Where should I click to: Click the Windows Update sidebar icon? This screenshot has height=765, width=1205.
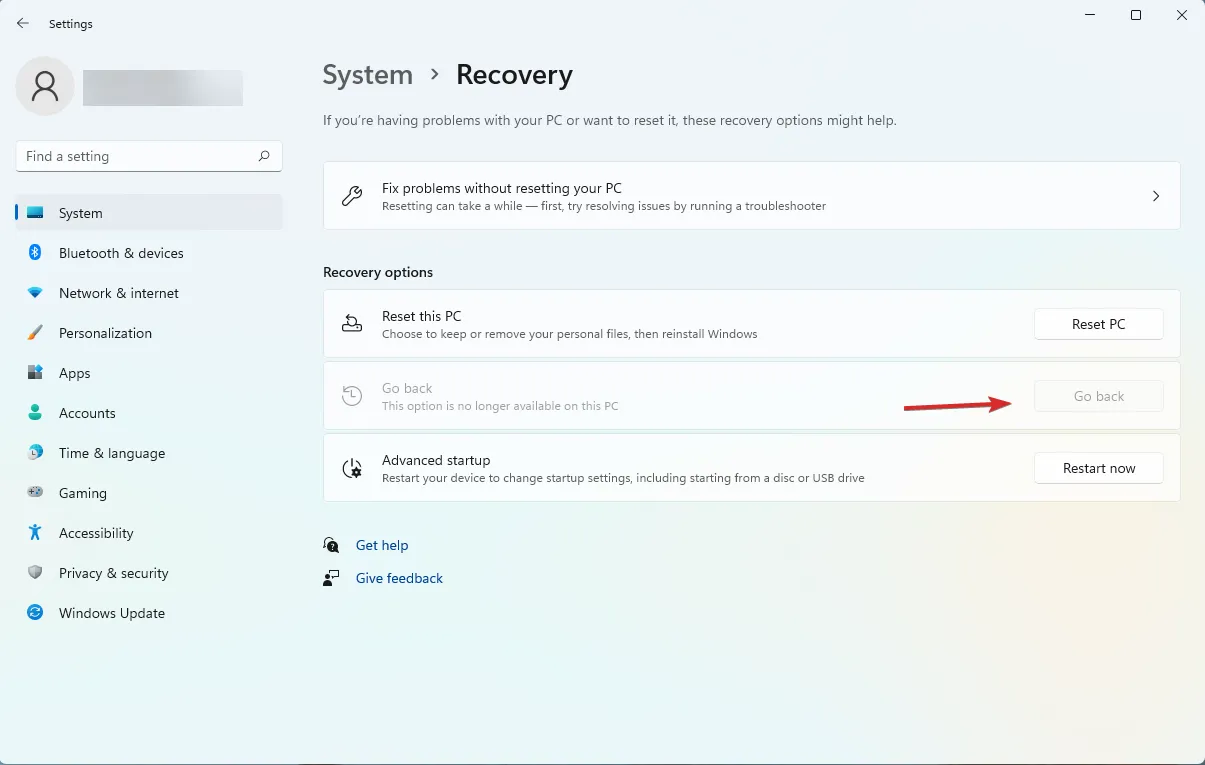coord(35,613)
